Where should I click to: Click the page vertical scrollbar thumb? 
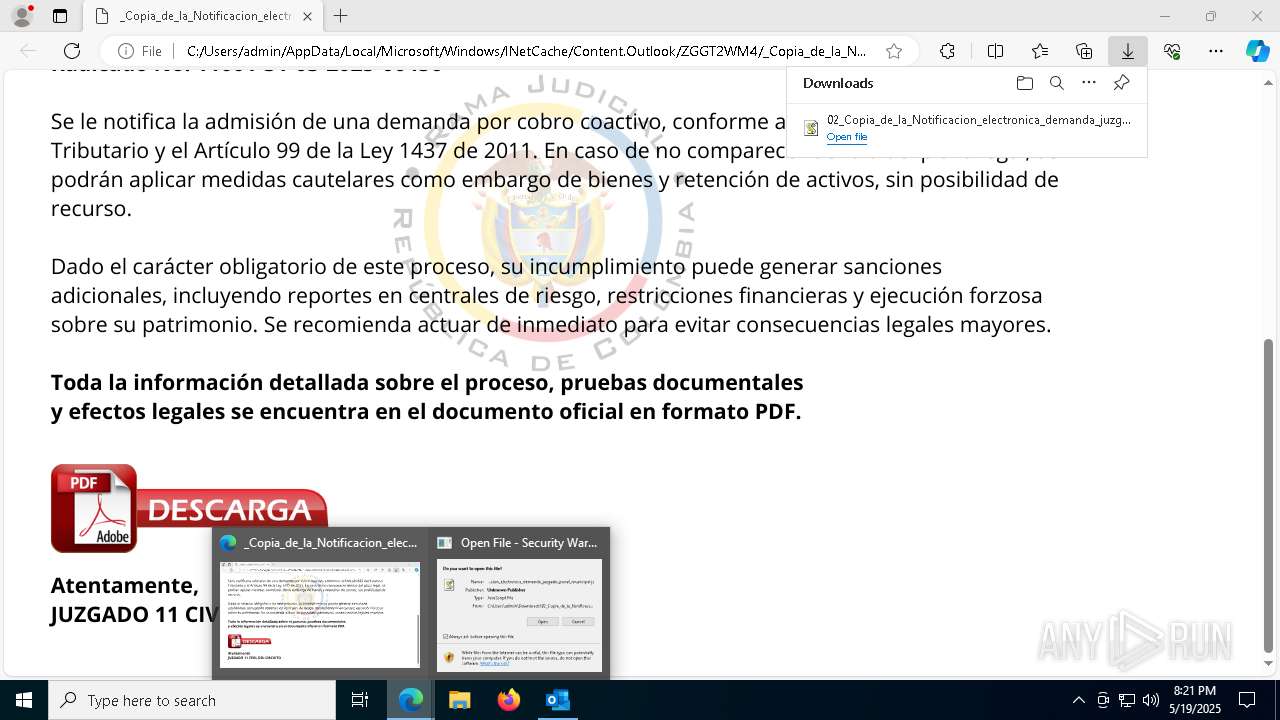1269,495
